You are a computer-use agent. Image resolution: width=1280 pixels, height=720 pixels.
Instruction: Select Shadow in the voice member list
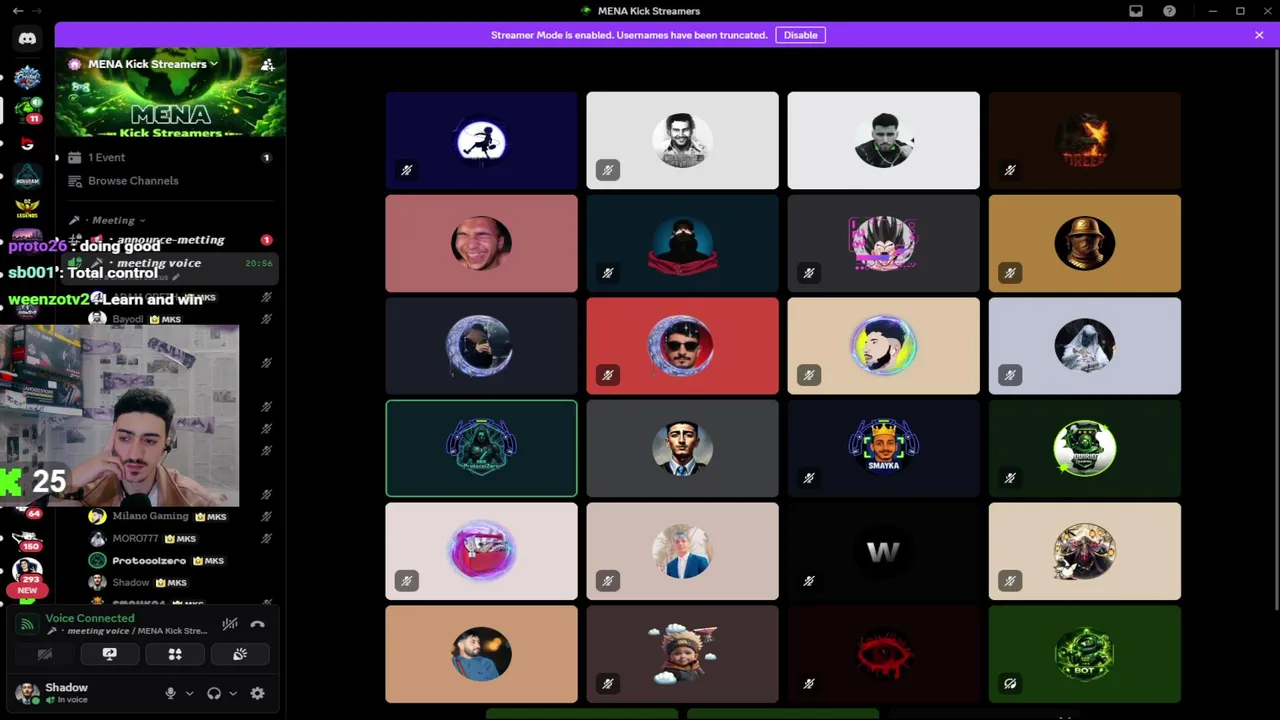point(180,582)
